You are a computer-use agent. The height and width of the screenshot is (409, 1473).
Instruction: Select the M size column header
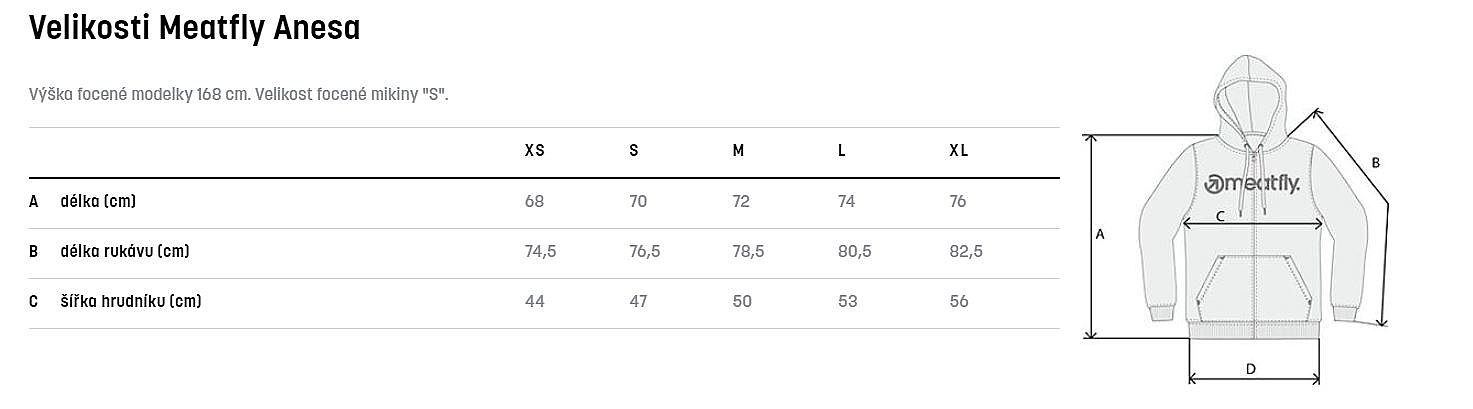coord(738,151)
